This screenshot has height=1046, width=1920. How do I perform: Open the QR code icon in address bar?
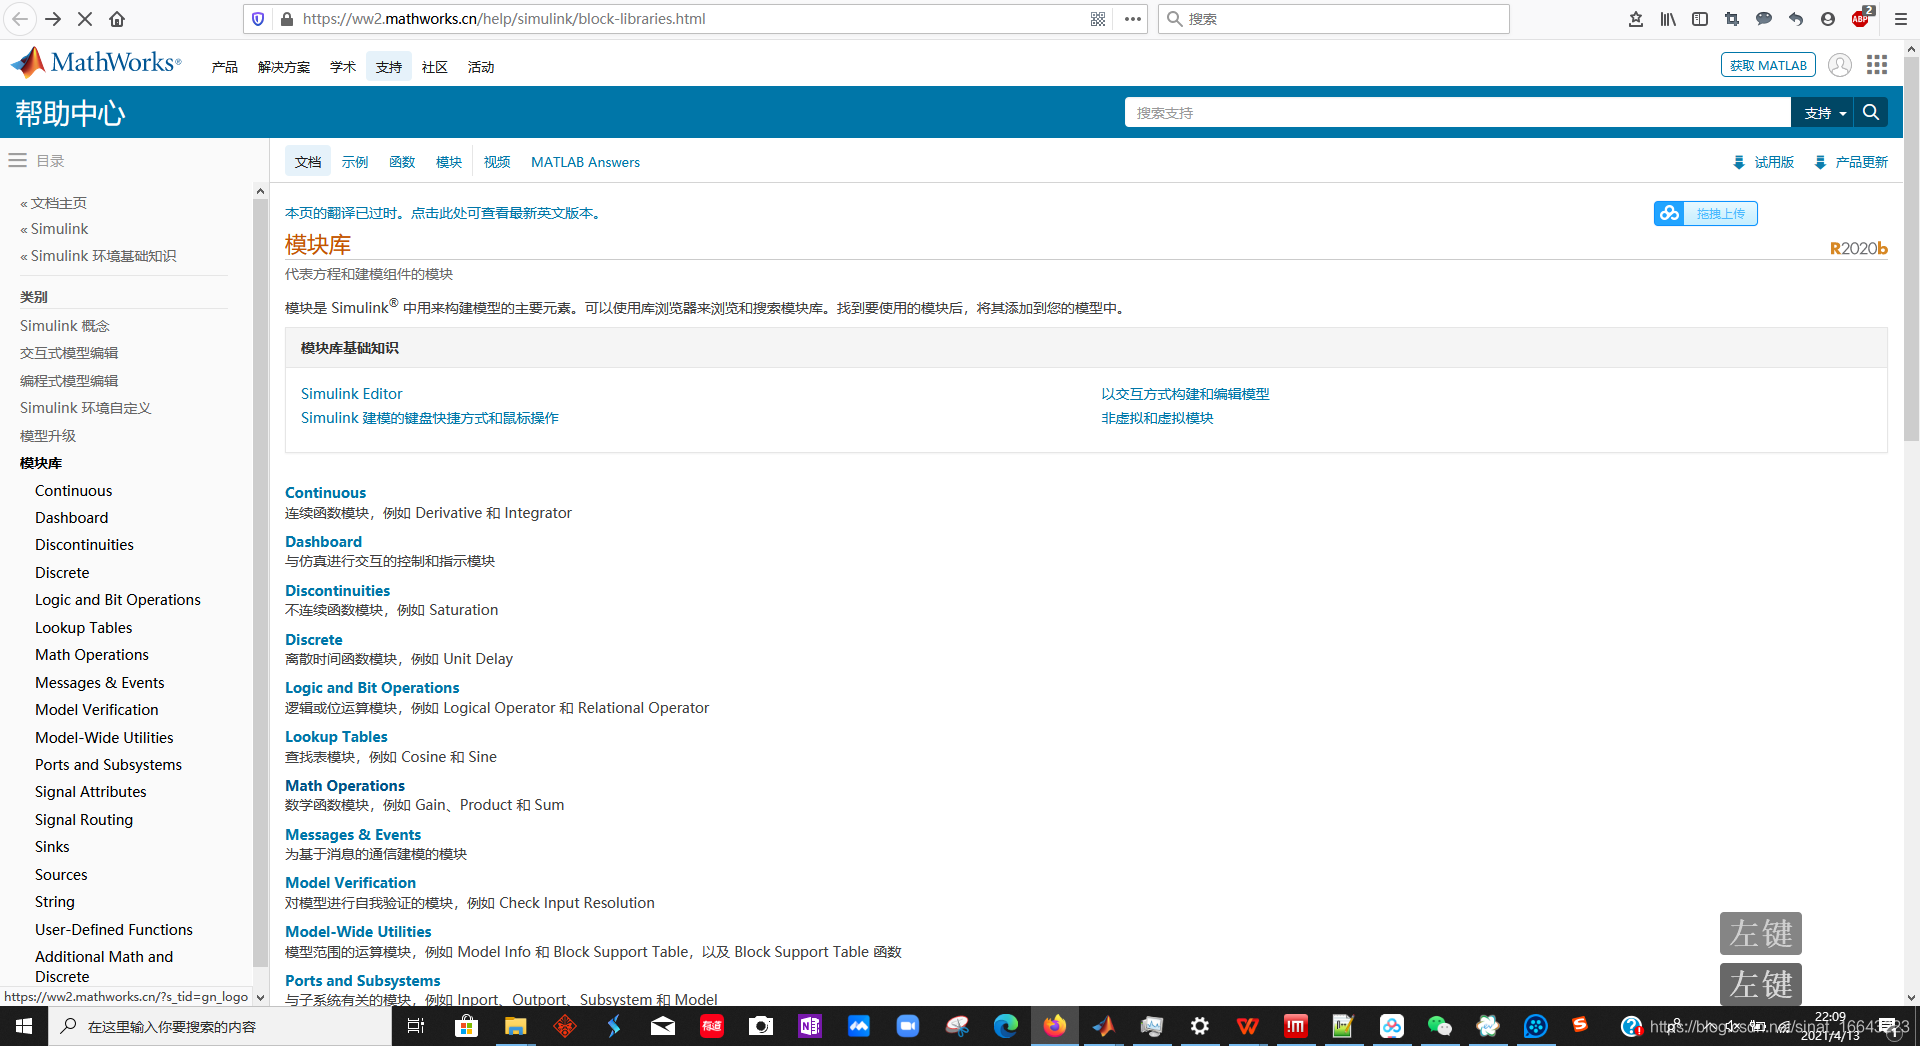pyautogui.click(x=1098, y=19)
